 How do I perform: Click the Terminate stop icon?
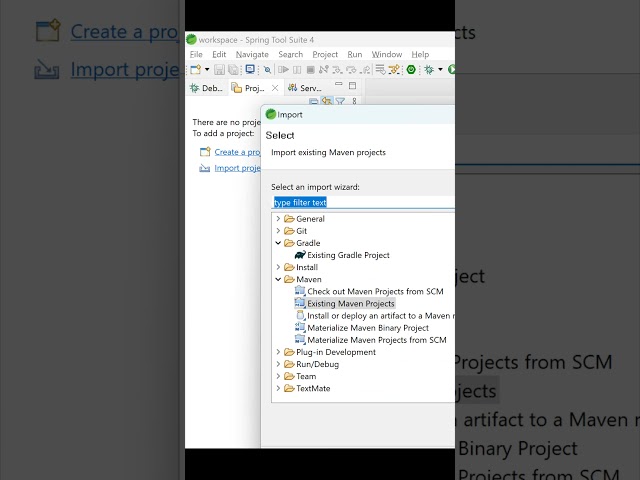[x=311, y=70]
